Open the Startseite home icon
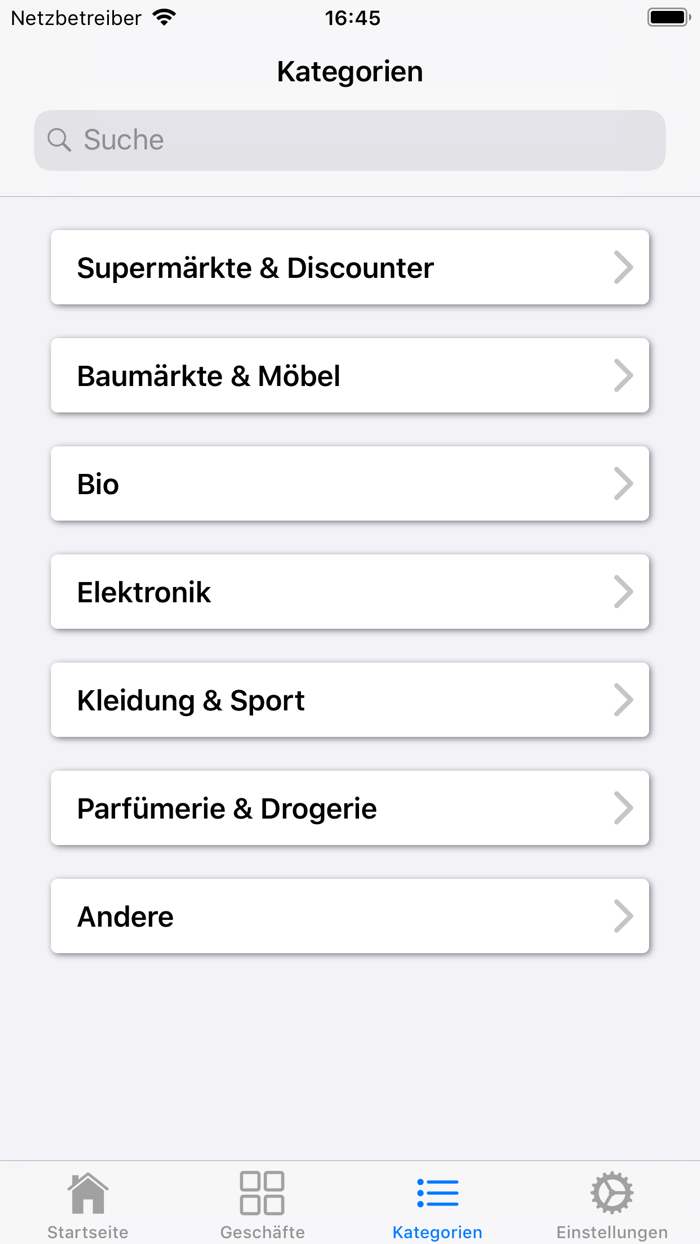Image resolution: width=700 pixels, height=1244 pixels. pyautogui.click(x=88, y=1192)
